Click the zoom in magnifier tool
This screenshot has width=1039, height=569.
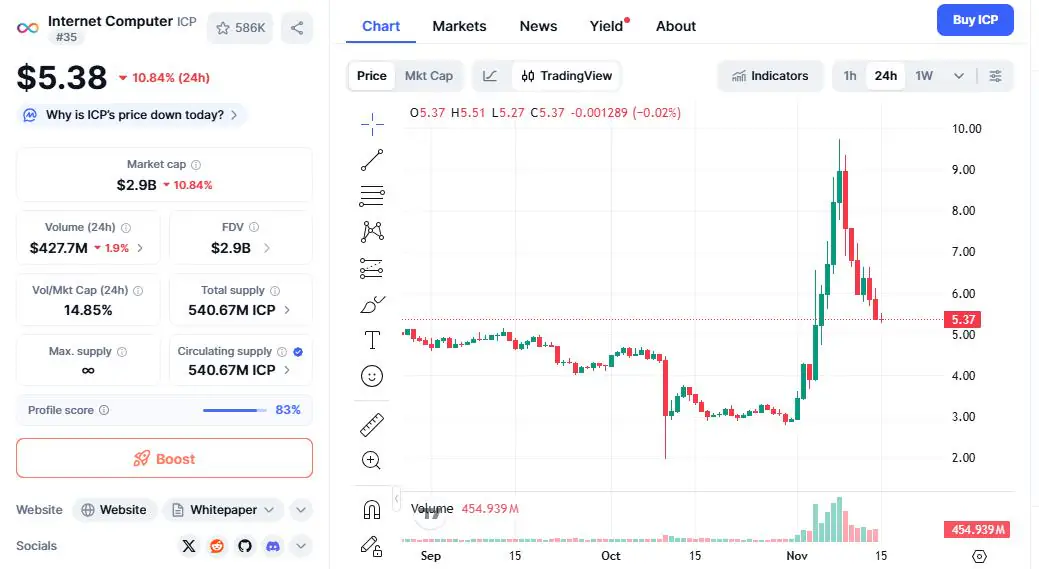pos(372,460)
